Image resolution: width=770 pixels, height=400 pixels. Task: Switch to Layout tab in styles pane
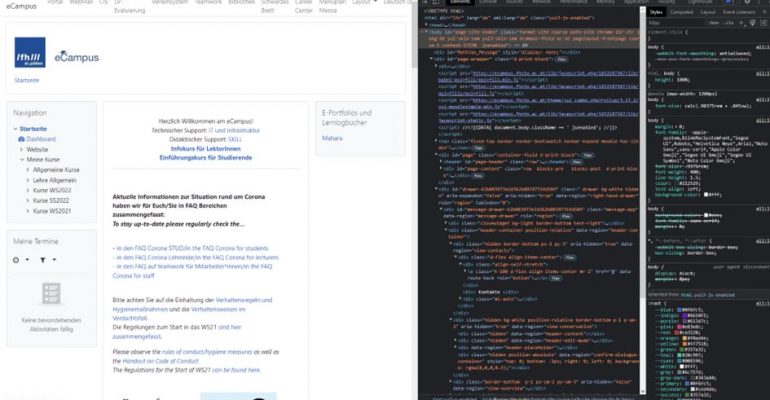click(708, 12)
